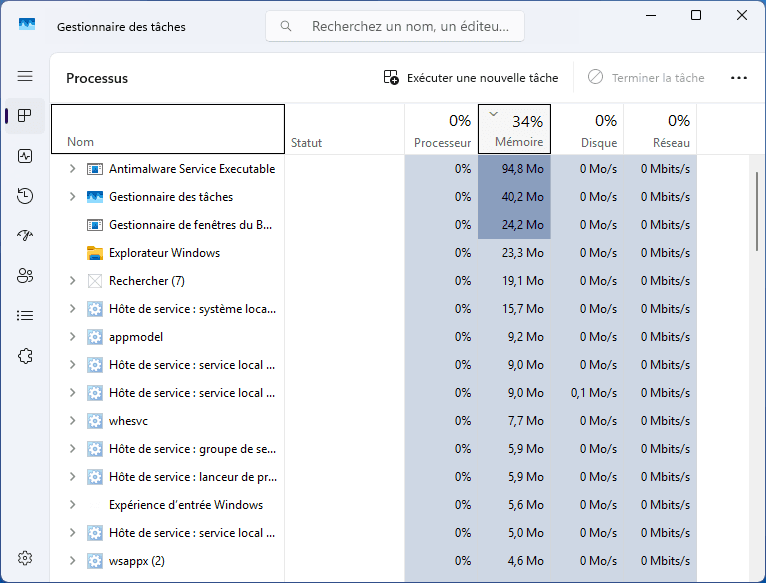Expand the appmodel process row
766x583 pixels.
tap(72, 337)
